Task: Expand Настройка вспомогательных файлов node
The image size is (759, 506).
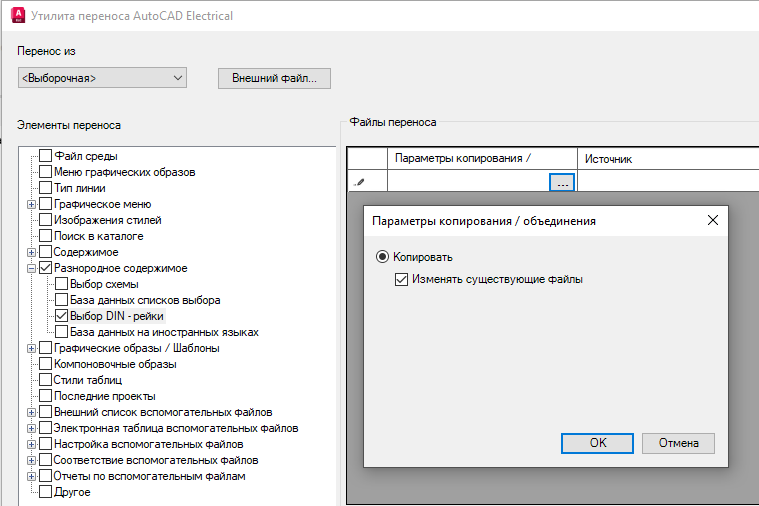Action: coord(31,445)
